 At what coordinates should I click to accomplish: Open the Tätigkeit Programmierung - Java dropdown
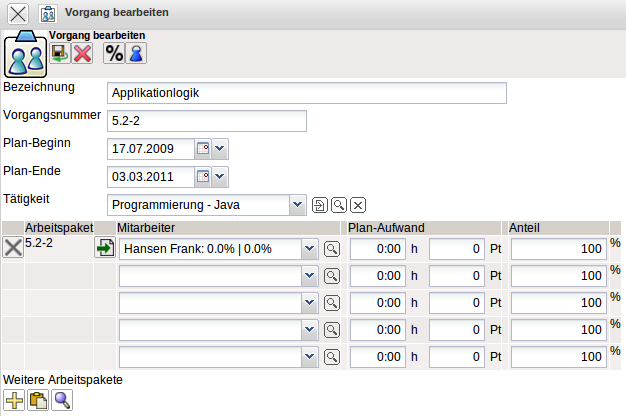(x=296, y=205)
